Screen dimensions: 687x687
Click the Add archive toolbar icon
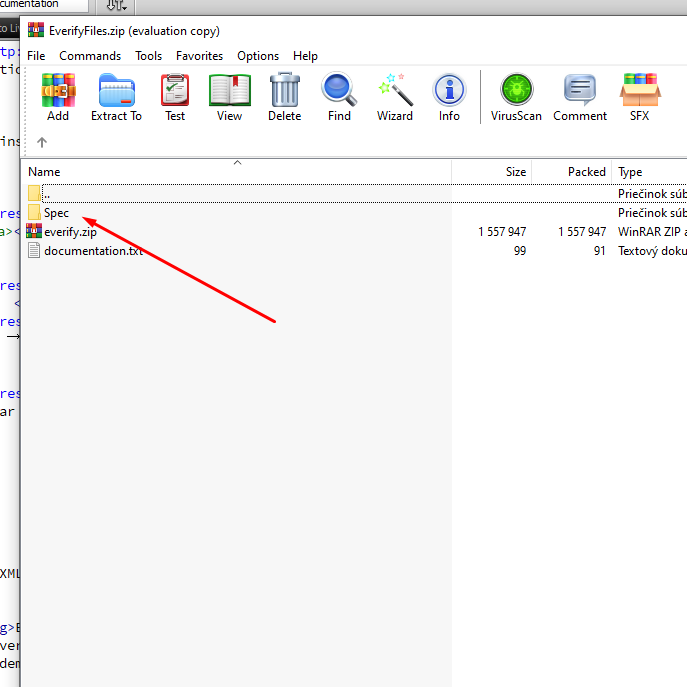(58, 90)
